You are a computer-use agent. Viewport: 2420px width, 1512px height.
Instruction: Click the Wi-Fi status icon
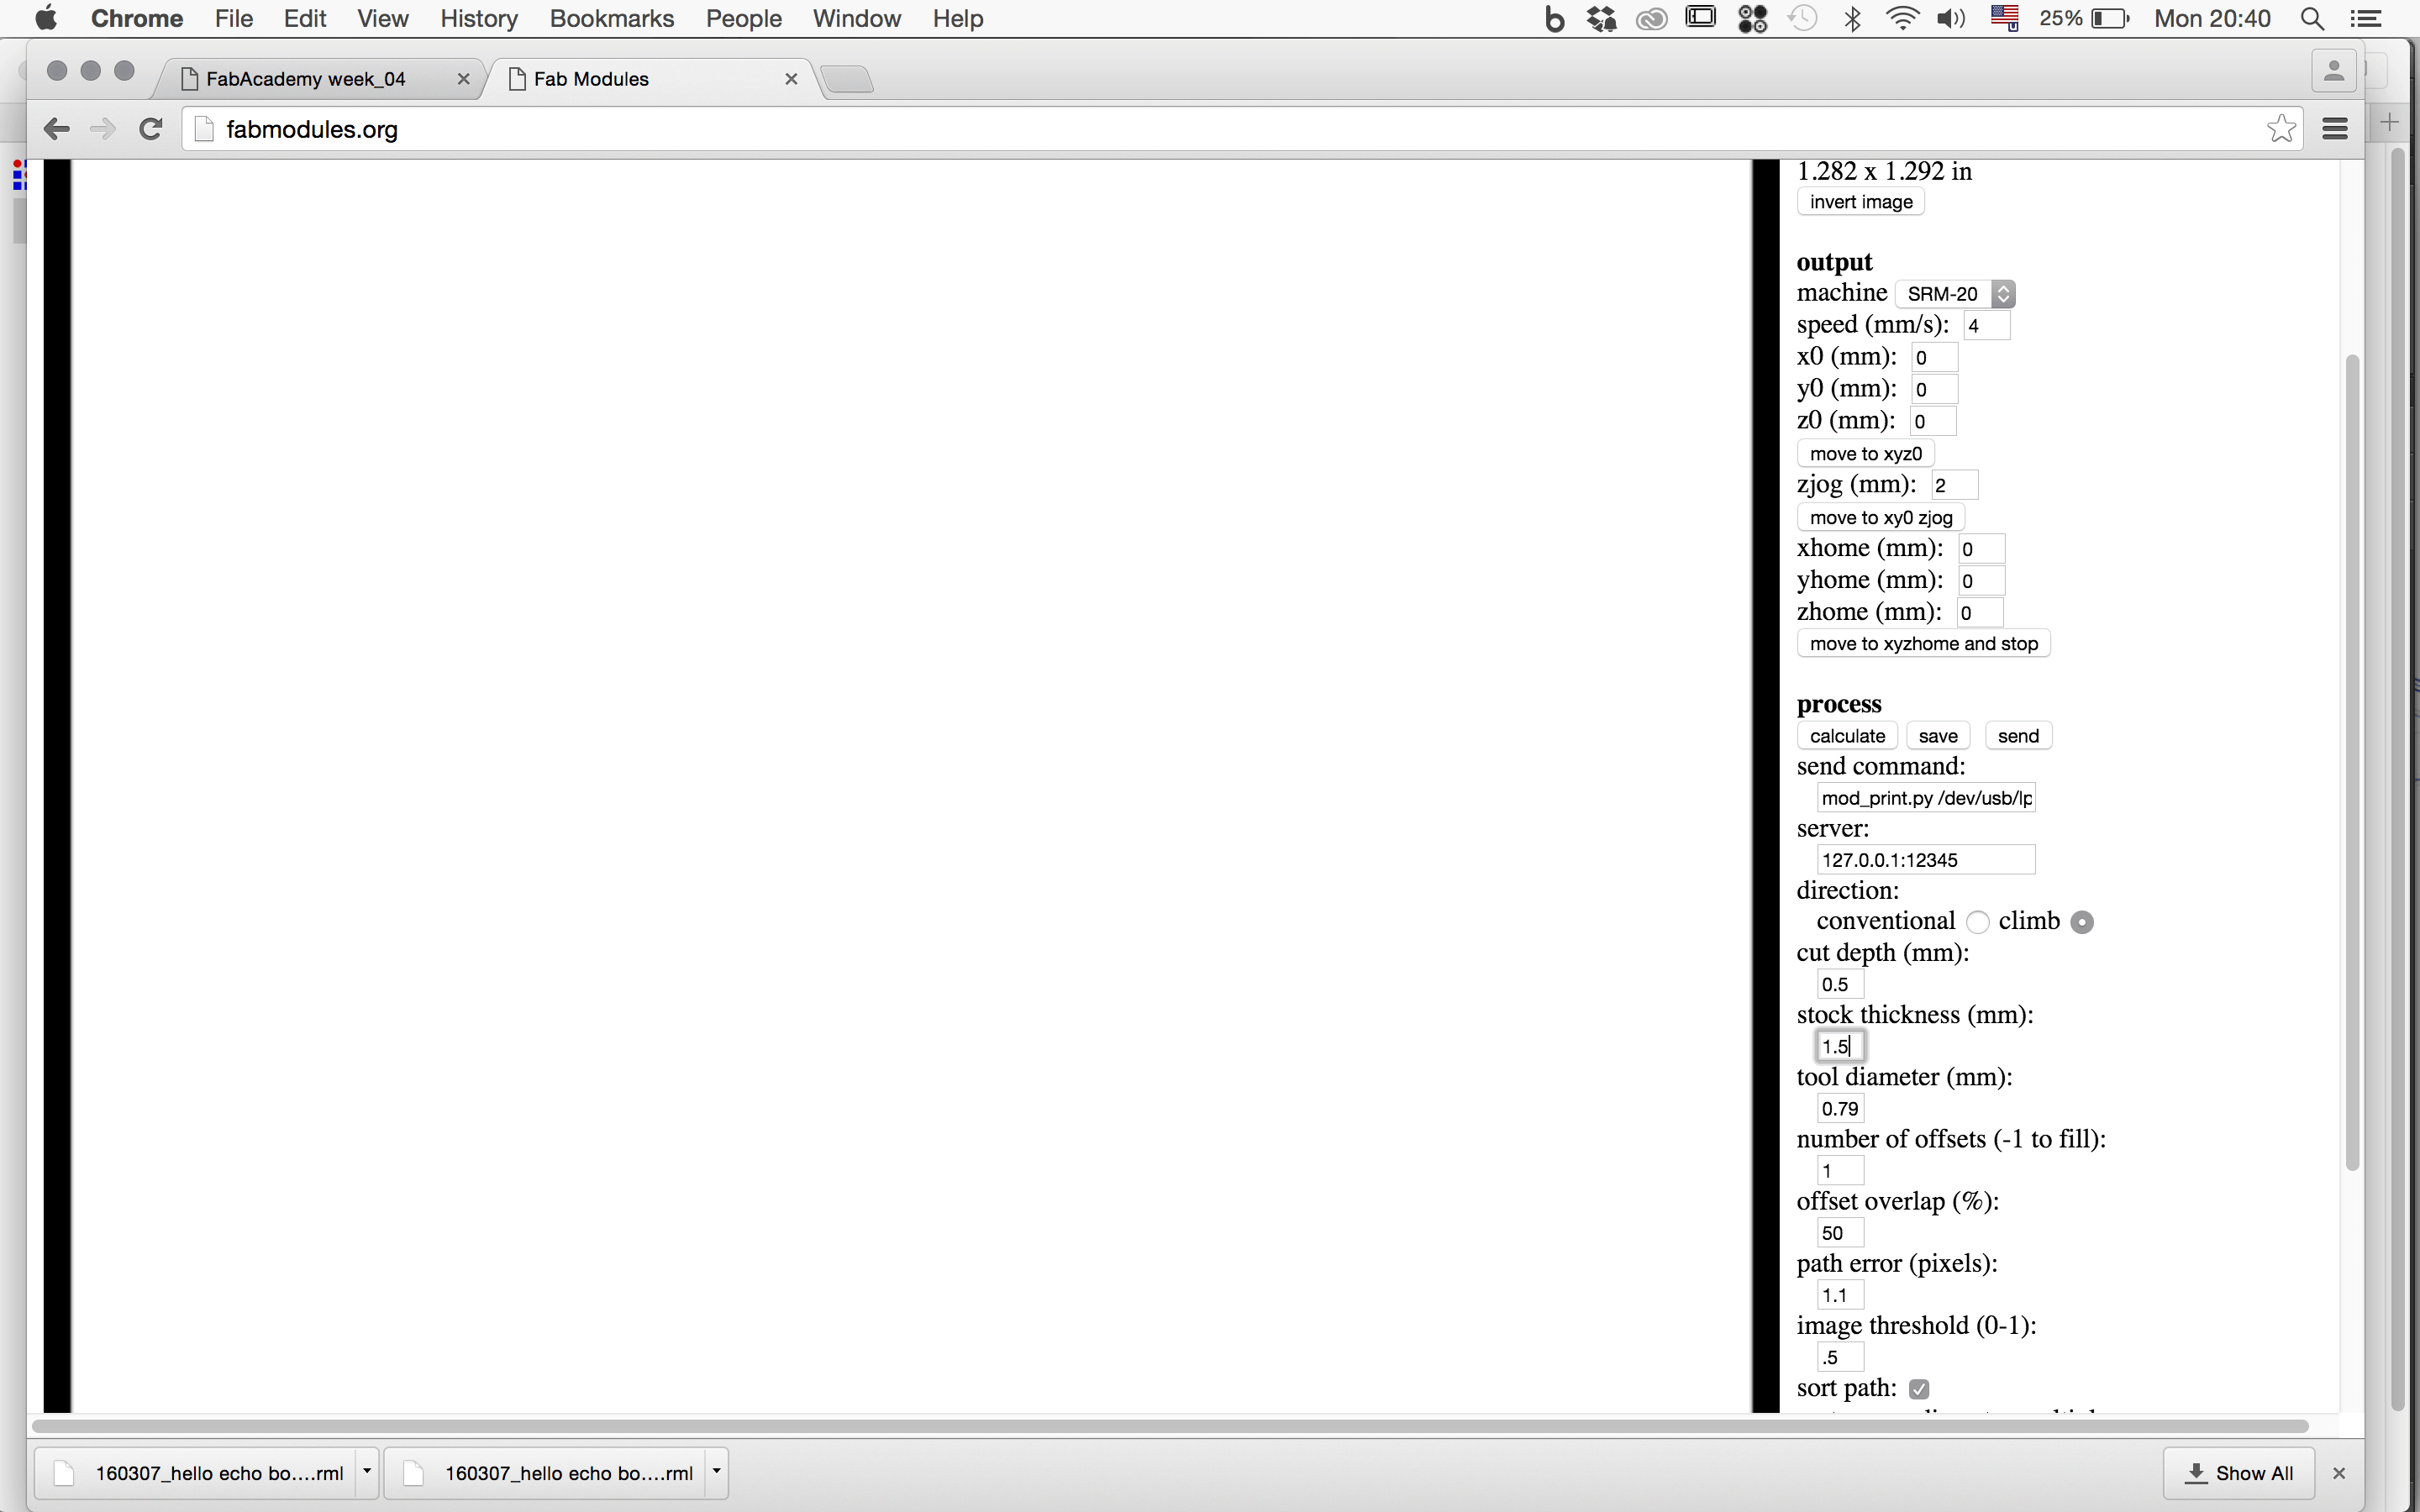[x=1901, y=19]
